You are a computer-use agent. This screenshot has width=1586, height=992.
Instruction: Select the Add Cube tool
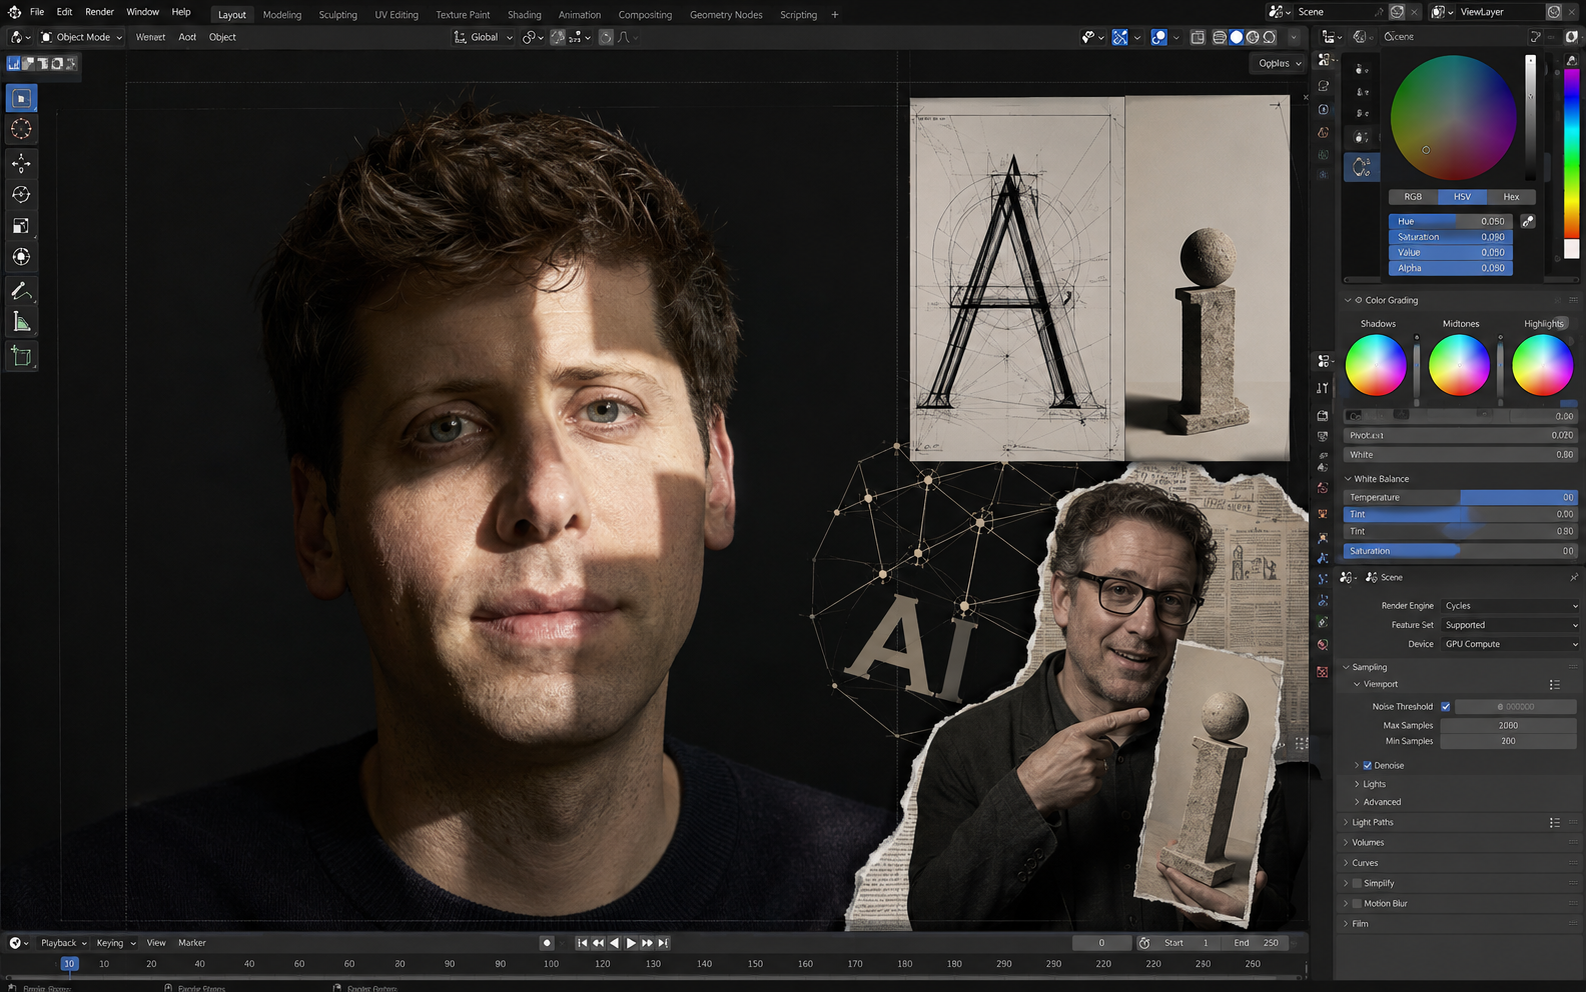coord(21,356)
